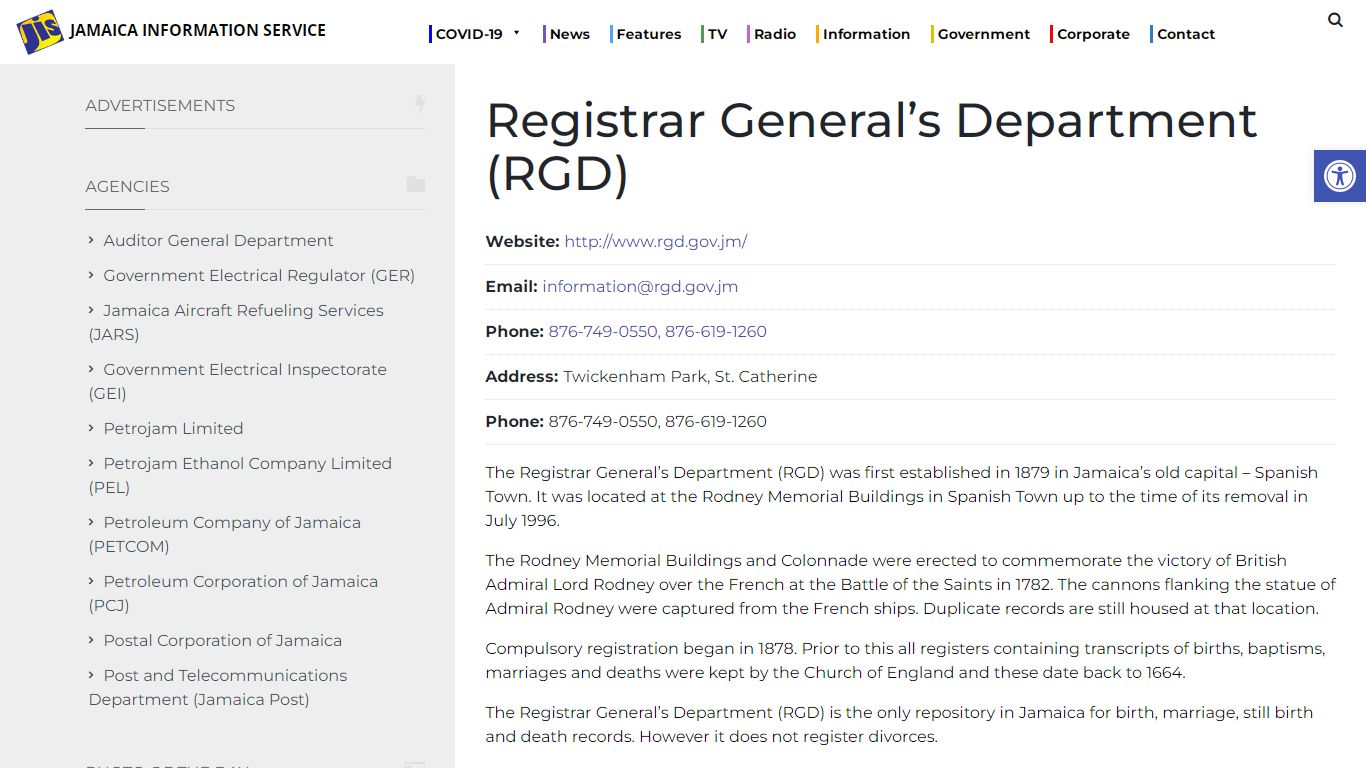The image size is (1366, 768).
Task: Click the information@rgd.gov.jm email link
Action: 640,286
